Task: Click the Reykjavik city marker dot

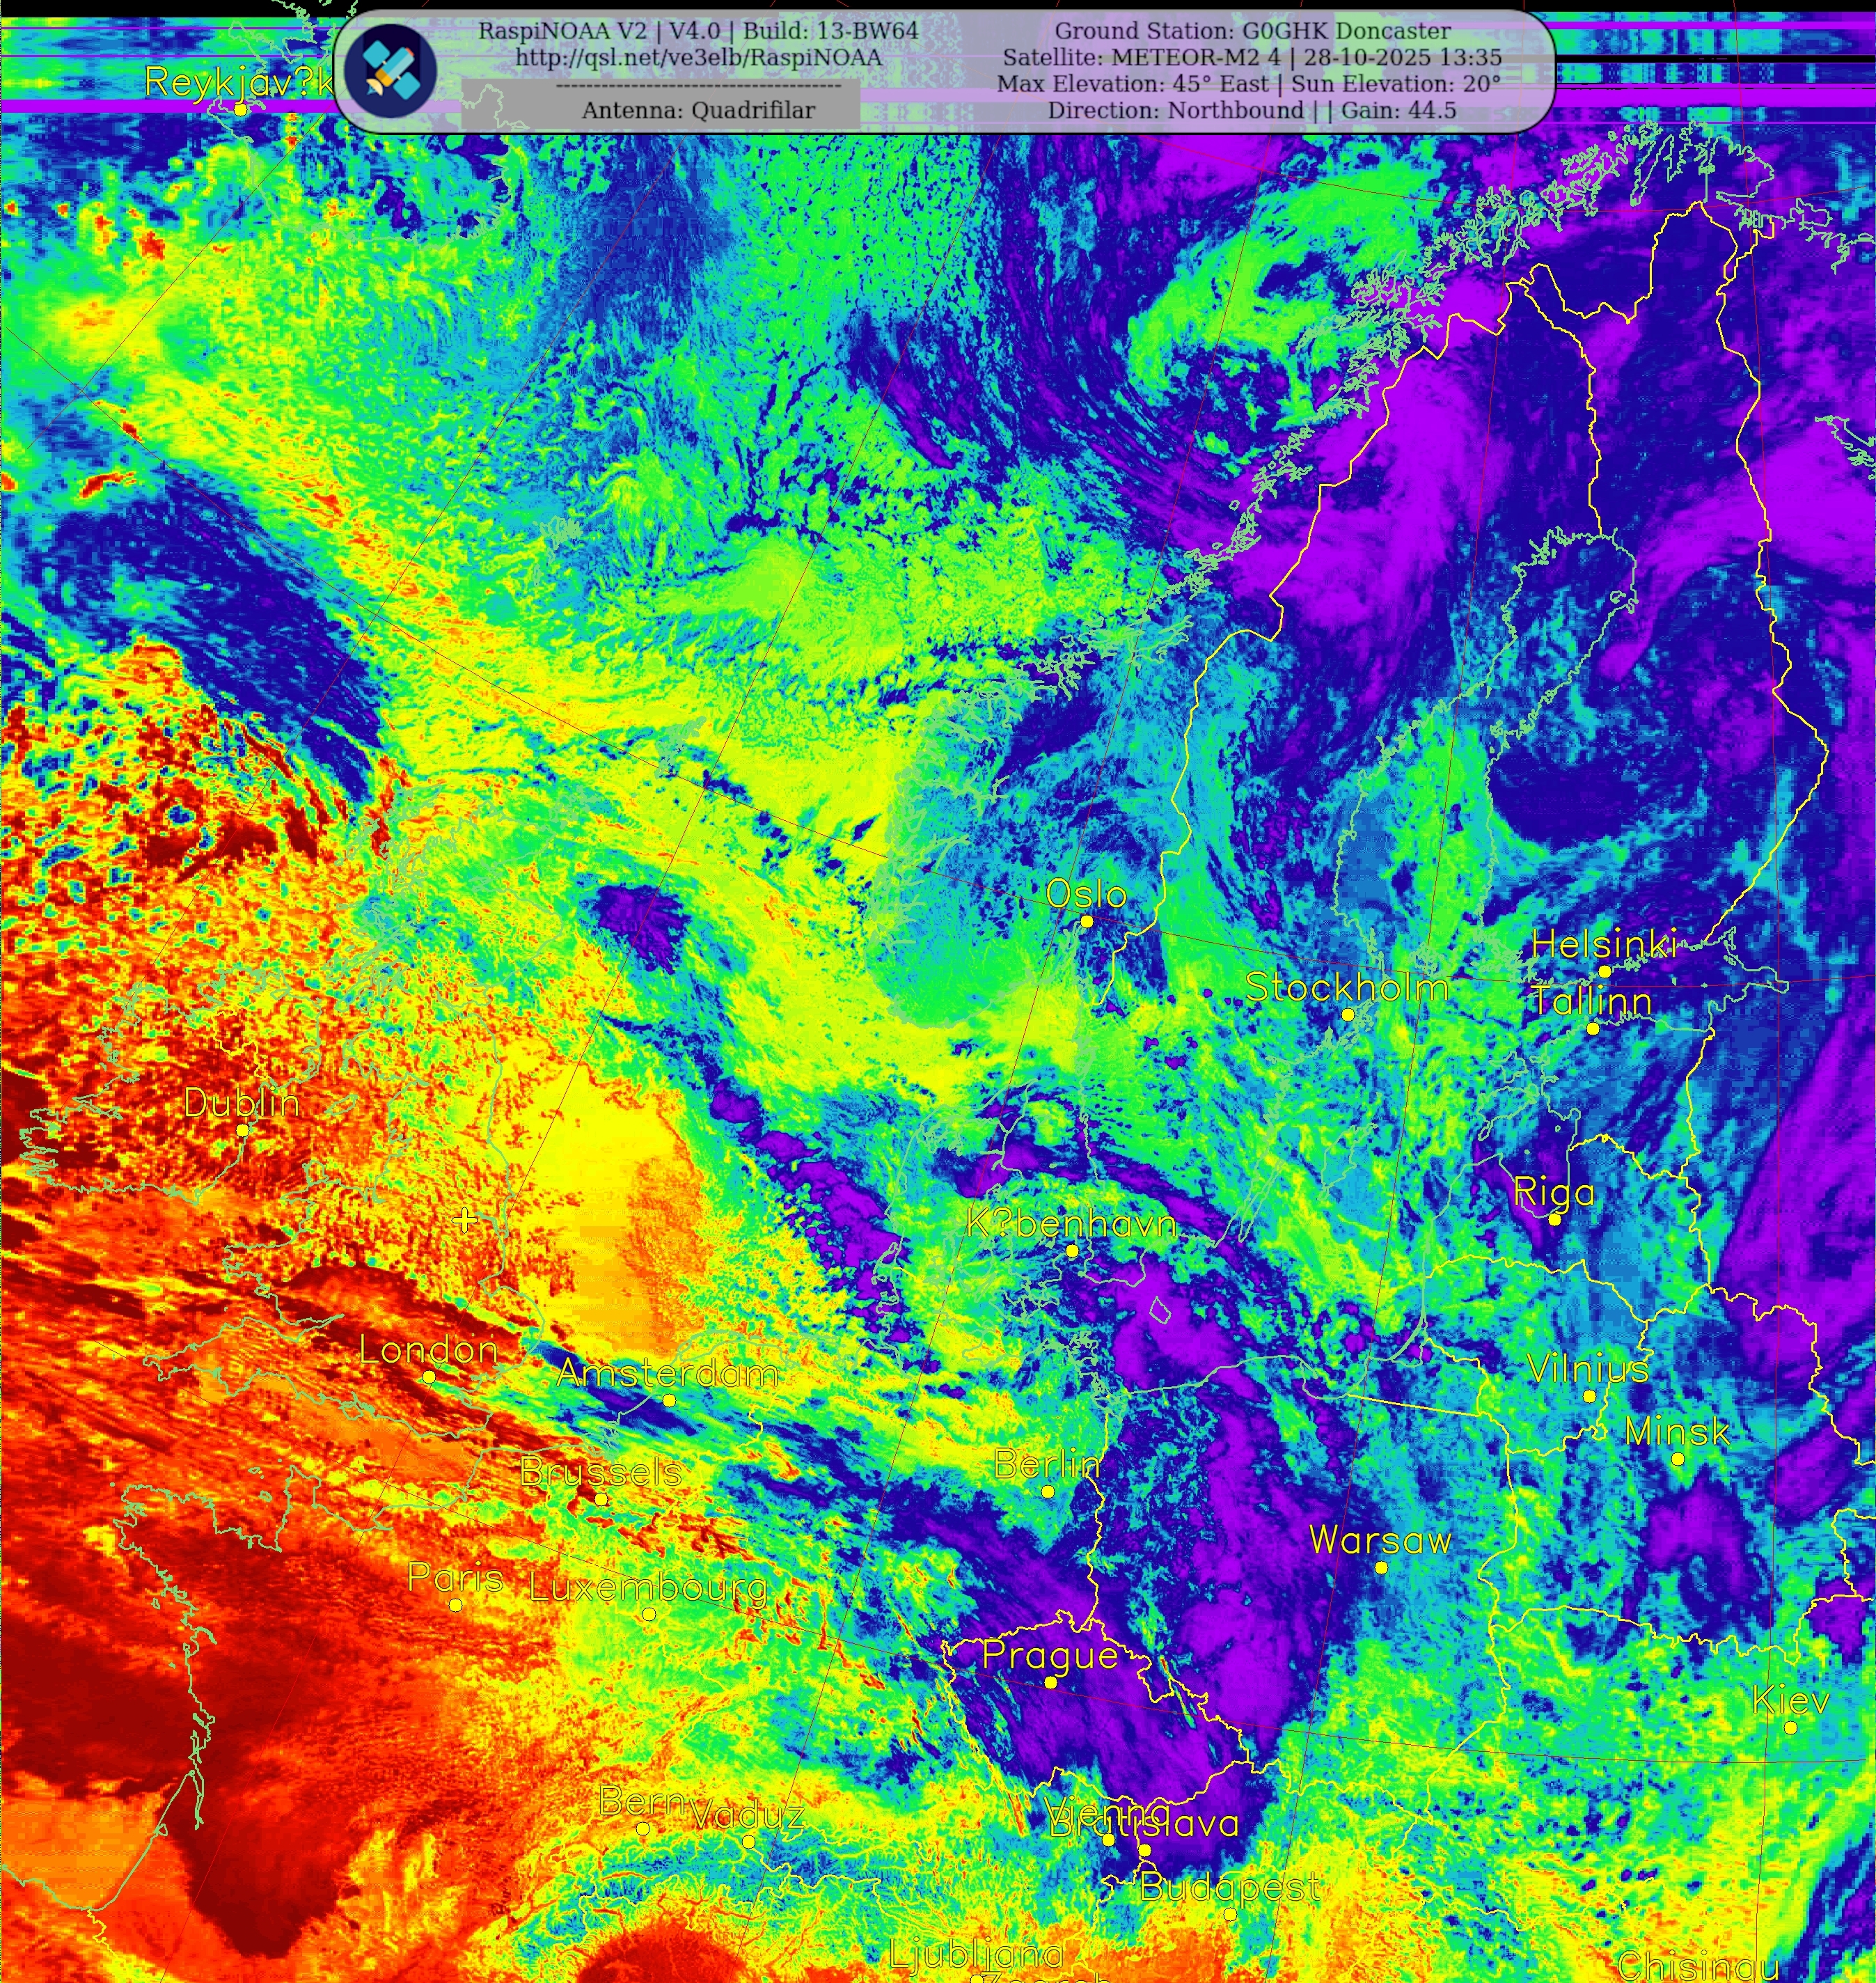Action: point(240,109)
